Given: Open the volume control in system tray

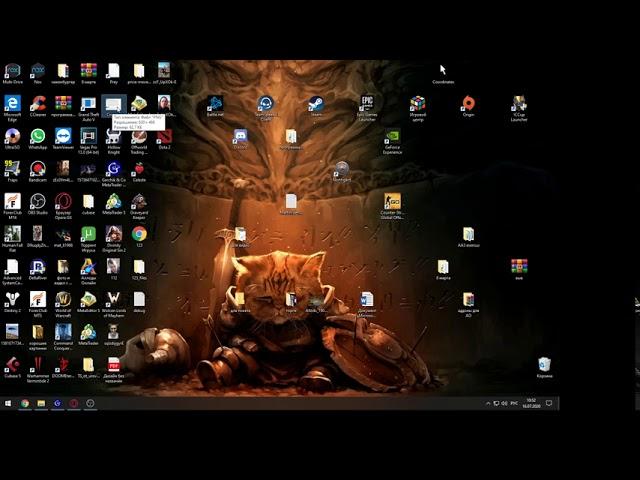Looking at the screenshot, I should (x=504, y=403).
